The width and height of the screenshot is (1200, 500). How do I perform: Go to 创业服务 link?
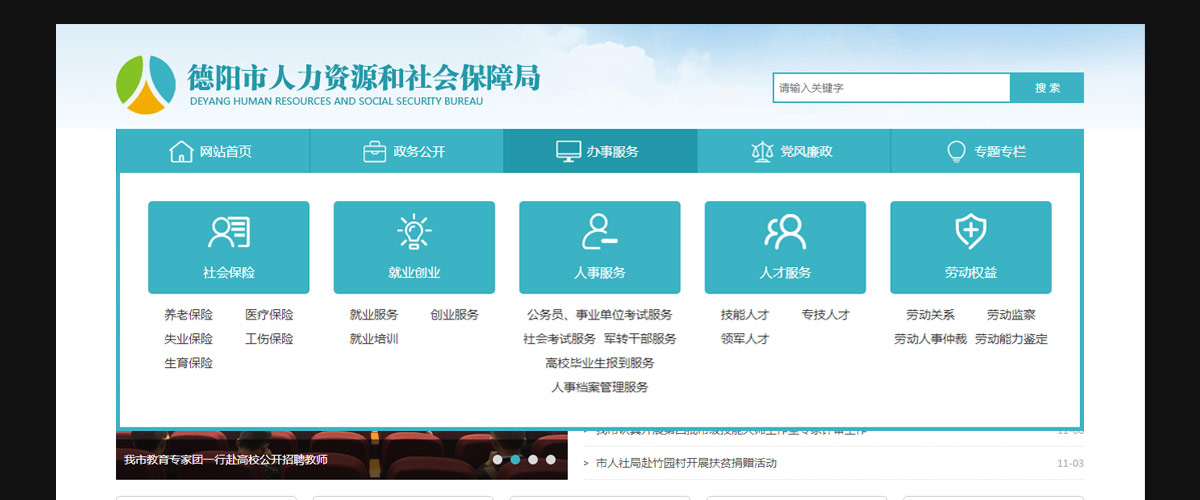(x=455, y=315)
